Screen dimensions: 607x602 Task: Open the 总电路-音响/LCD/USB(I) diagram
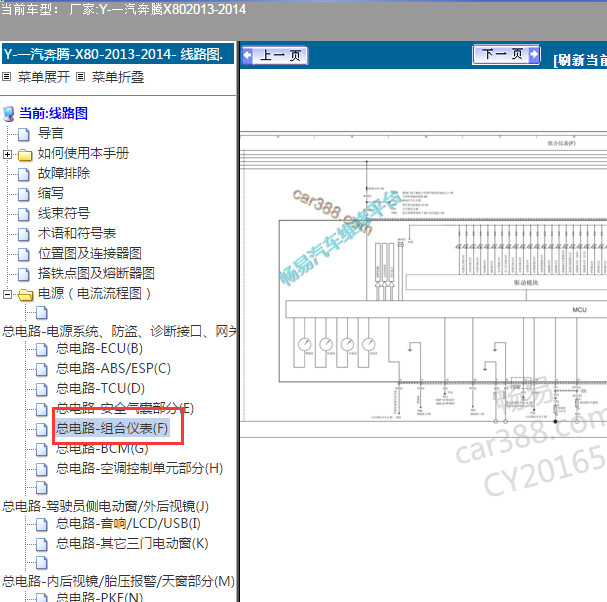128,523
